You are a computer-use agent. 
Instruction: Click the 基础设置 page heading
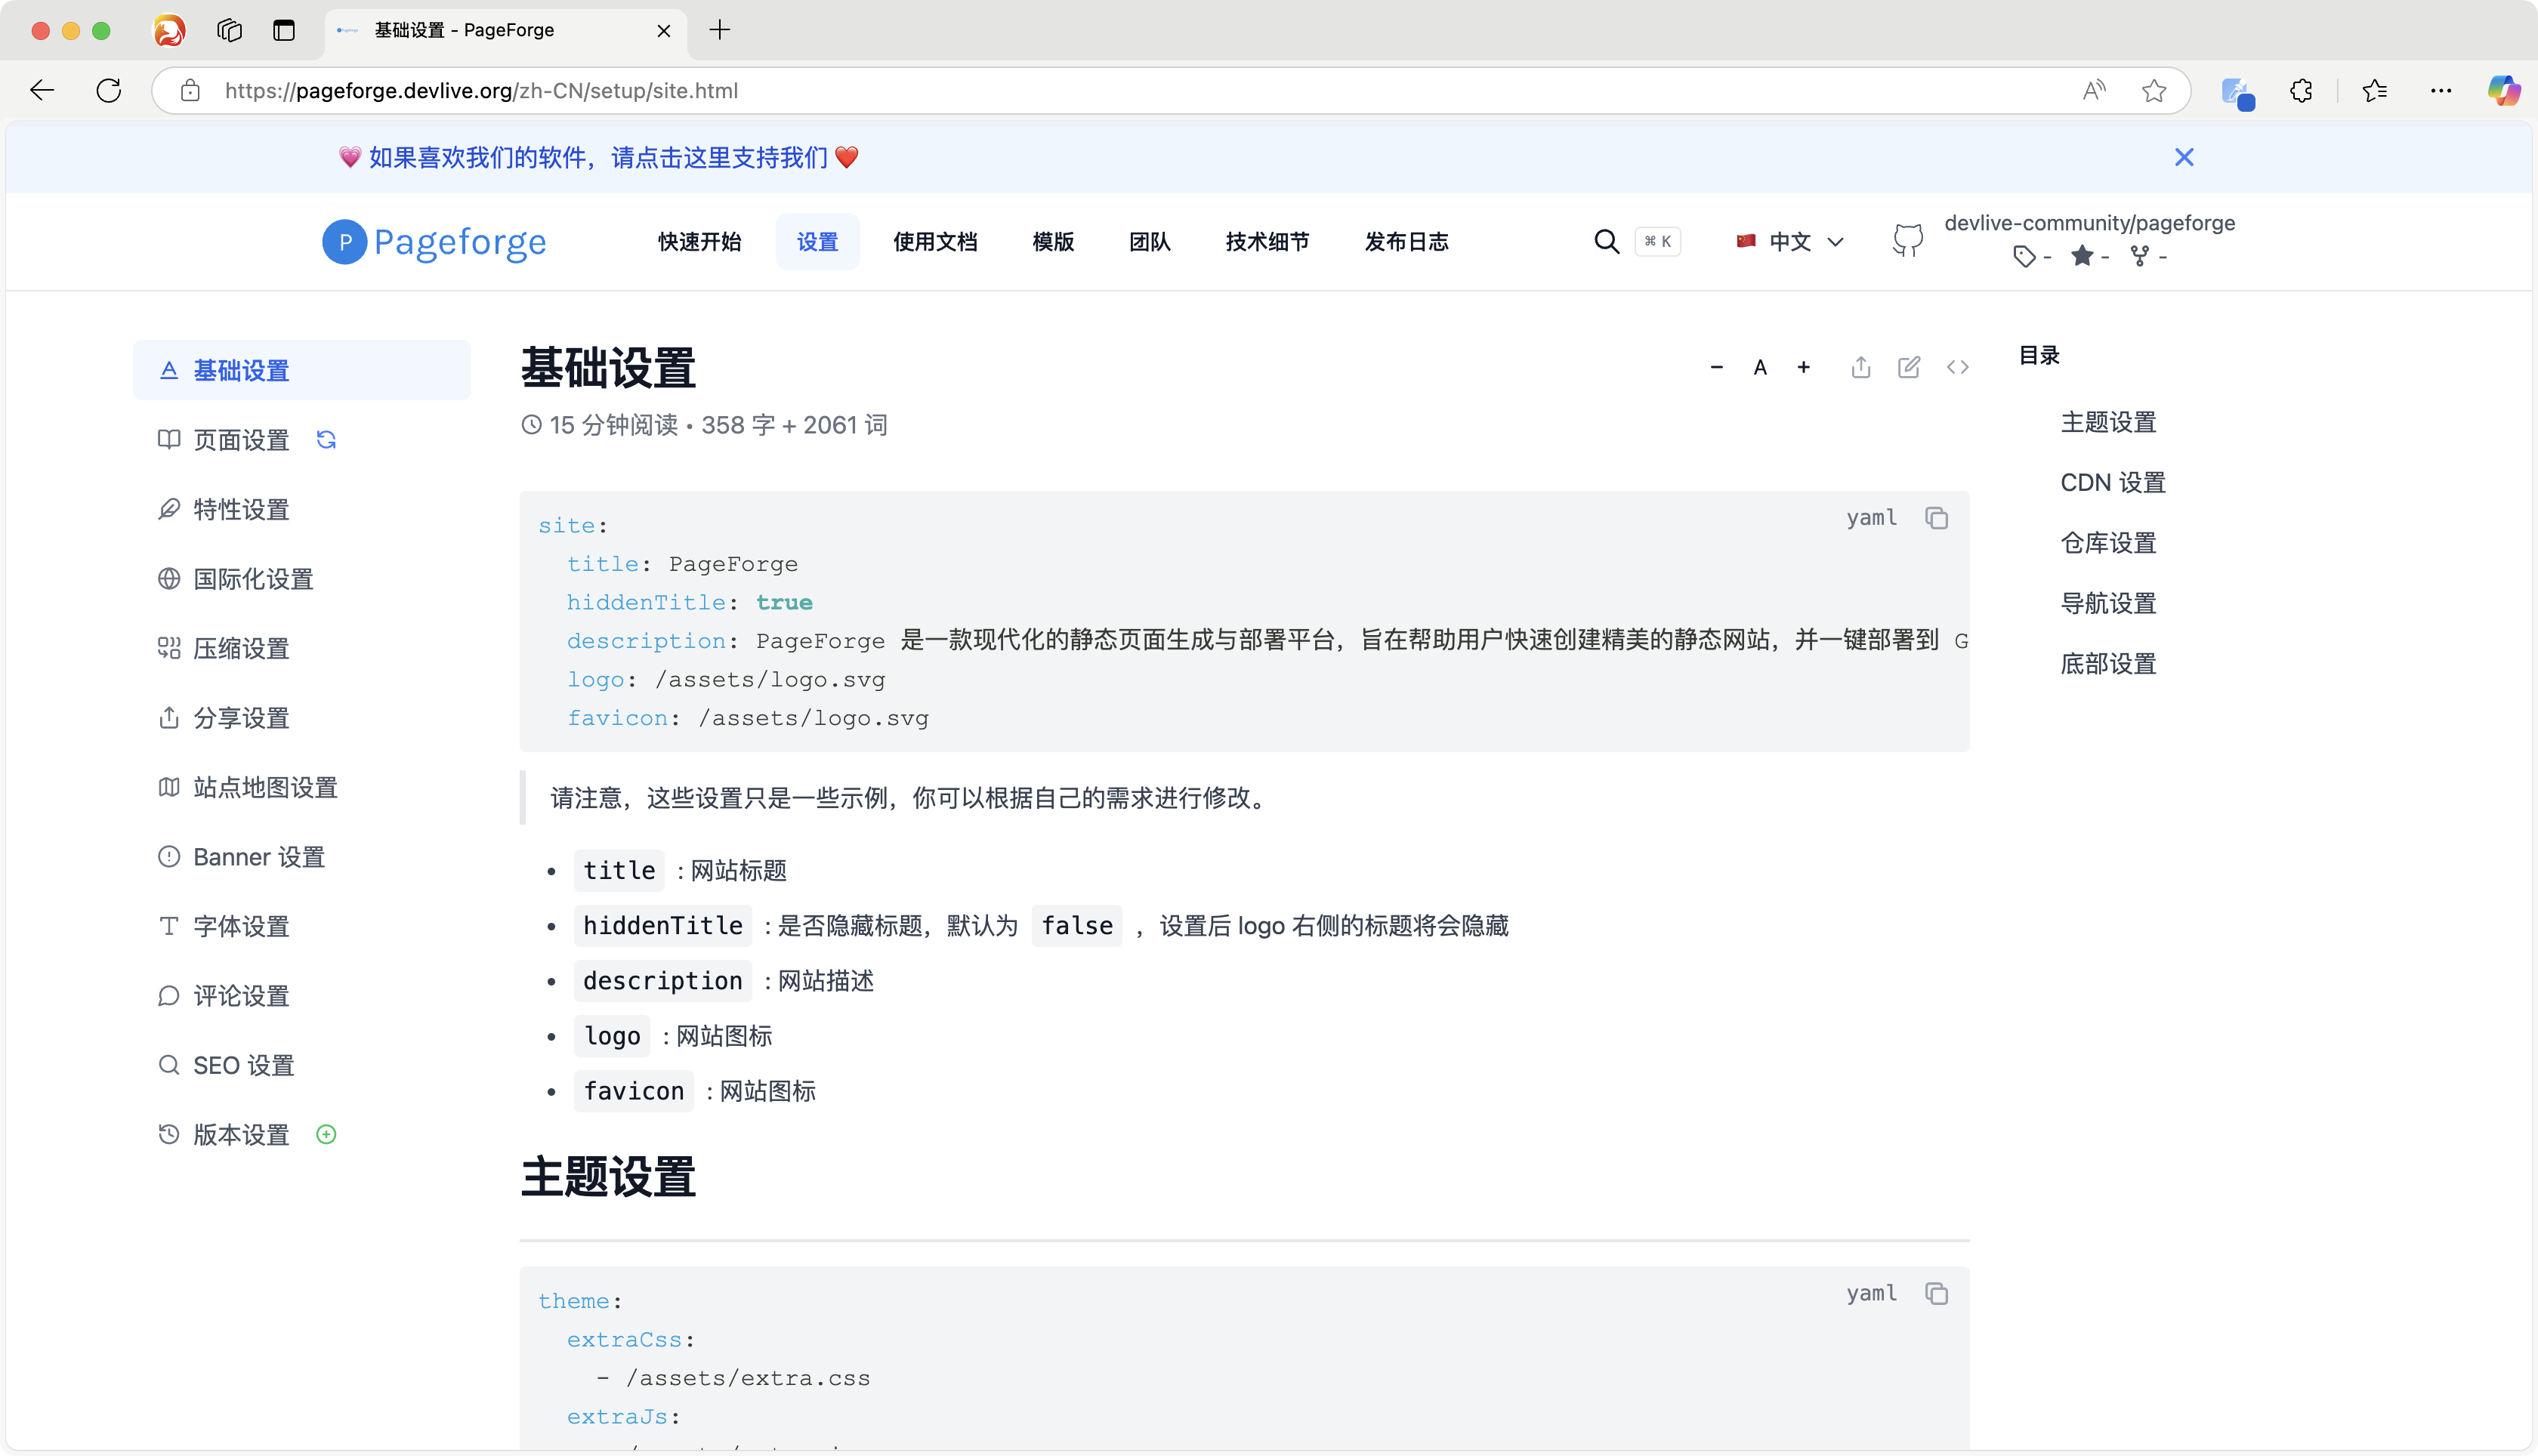point(608,368)
